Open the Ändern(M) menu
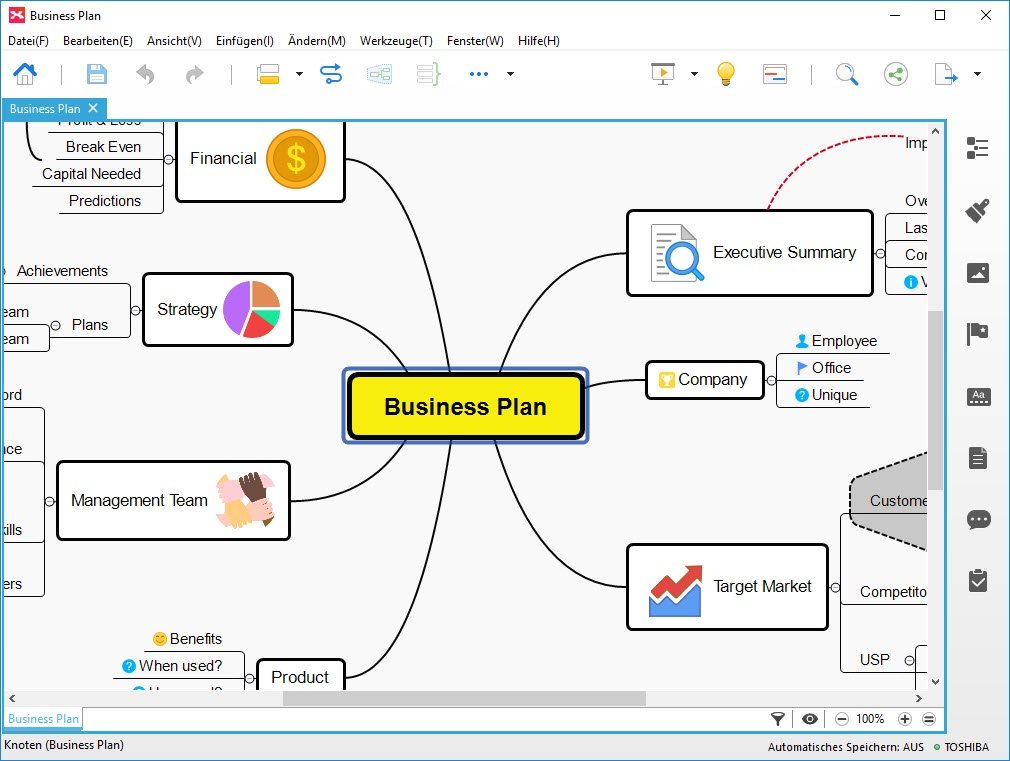The height and width of the screenshot is (761, 1010). point(317,41)
